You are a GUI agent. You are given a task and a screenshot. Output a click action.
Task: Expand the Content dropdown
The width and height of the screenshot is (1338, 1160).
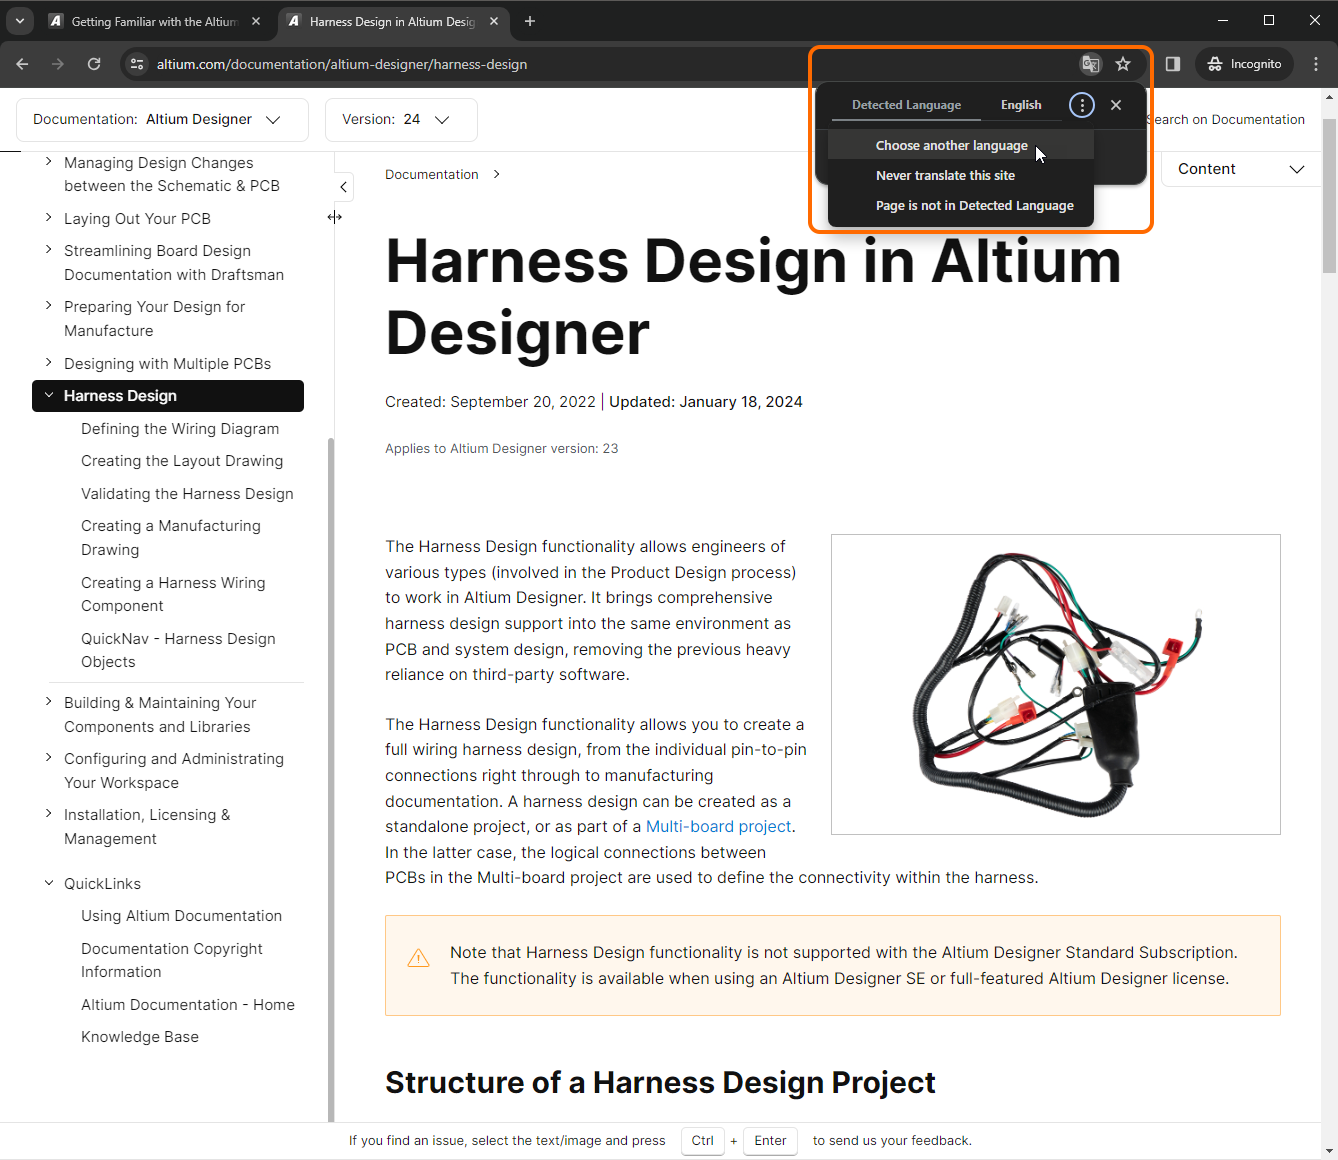pyautogui.click(x=1241, y=169)
